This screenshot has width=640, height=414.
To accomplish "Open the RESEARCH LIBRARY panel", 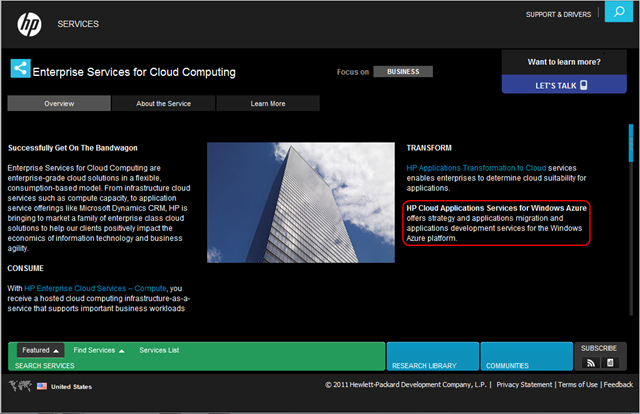I will [x=433, y=356].
